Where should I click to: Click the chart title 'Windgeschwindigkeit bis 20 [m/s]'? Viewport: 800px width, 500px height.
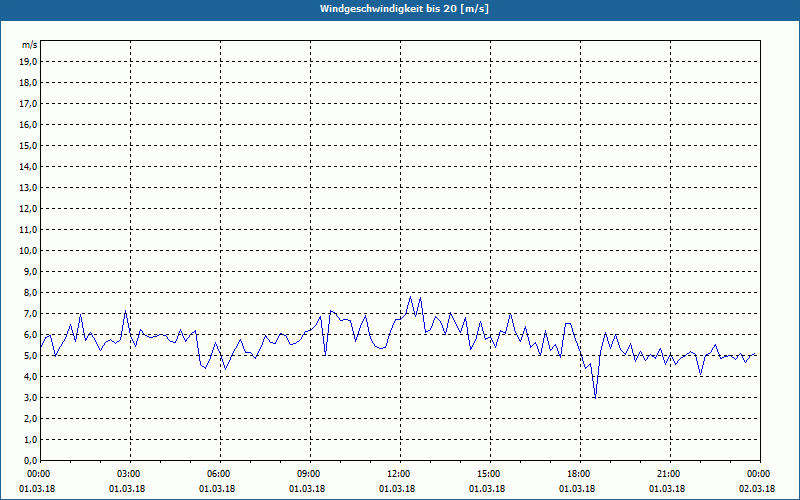(x=404, y=9)
